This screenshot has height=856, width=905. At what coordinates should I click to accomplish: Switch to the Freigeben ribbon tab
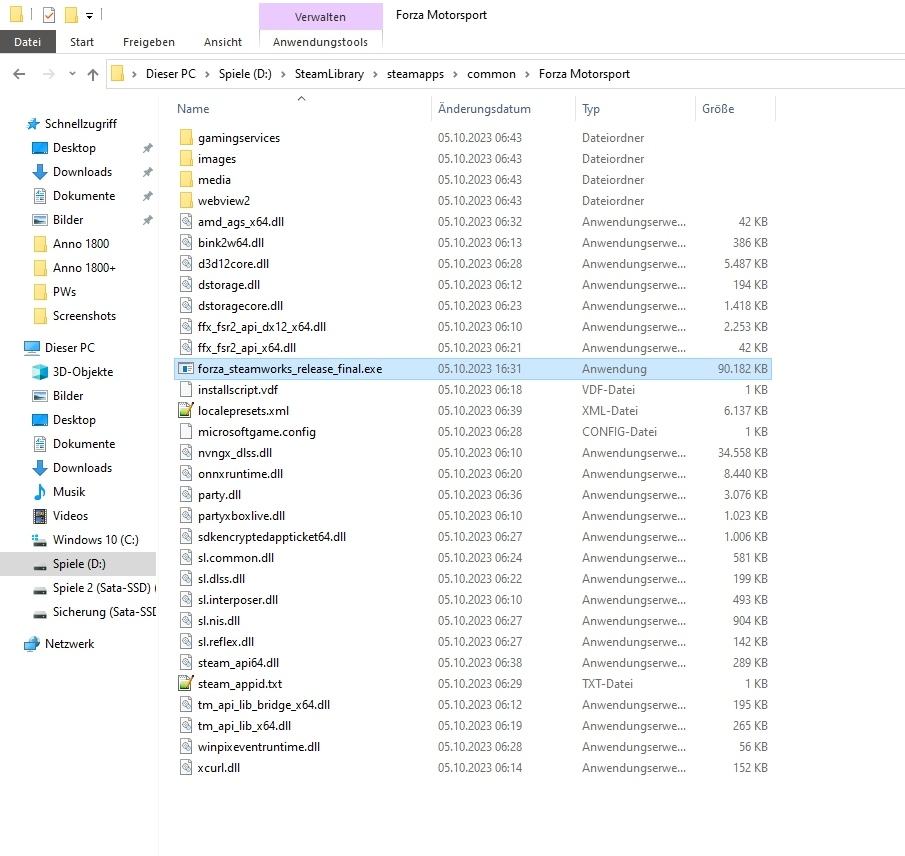click(149, 42)
